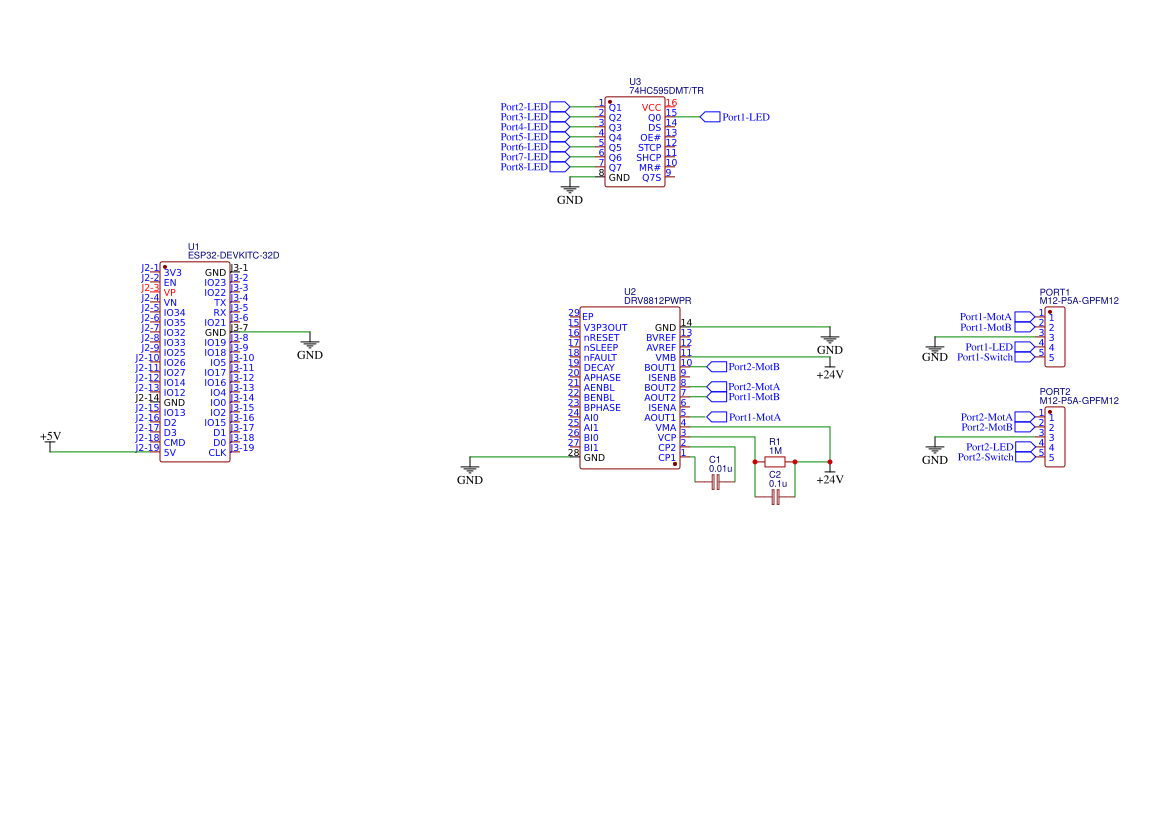Select the Port1-MotB net flag at AOUT2

click(x=743, y=397)
